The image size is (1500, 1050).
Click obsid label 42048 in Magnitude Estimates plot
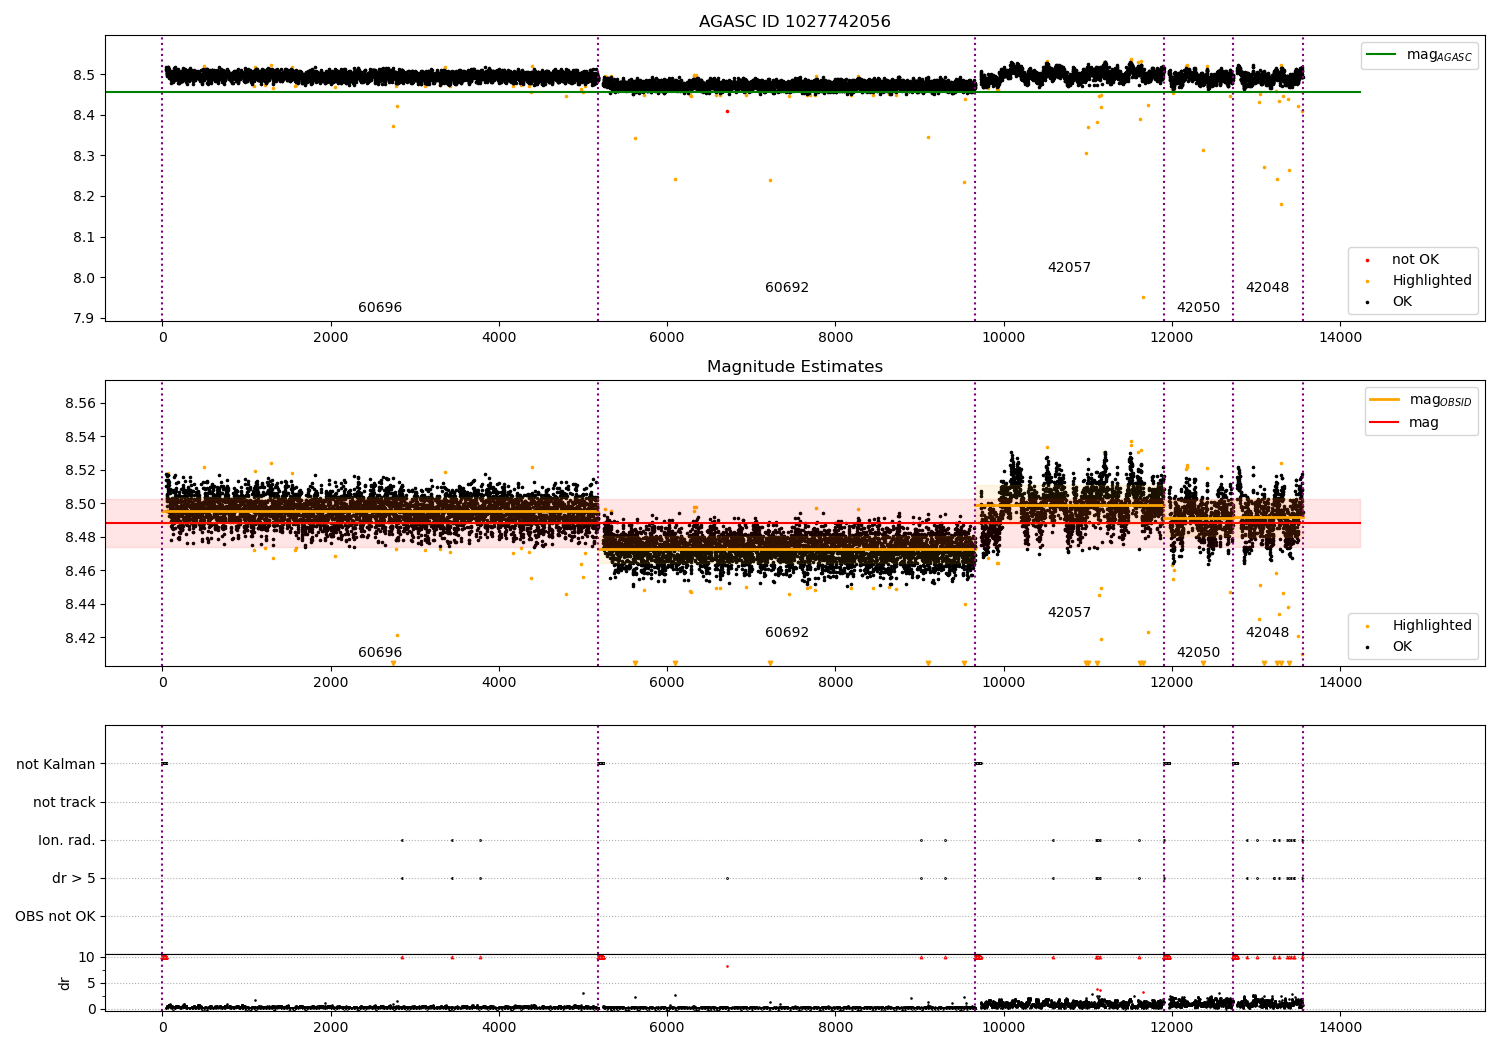tap(1267, 633)
